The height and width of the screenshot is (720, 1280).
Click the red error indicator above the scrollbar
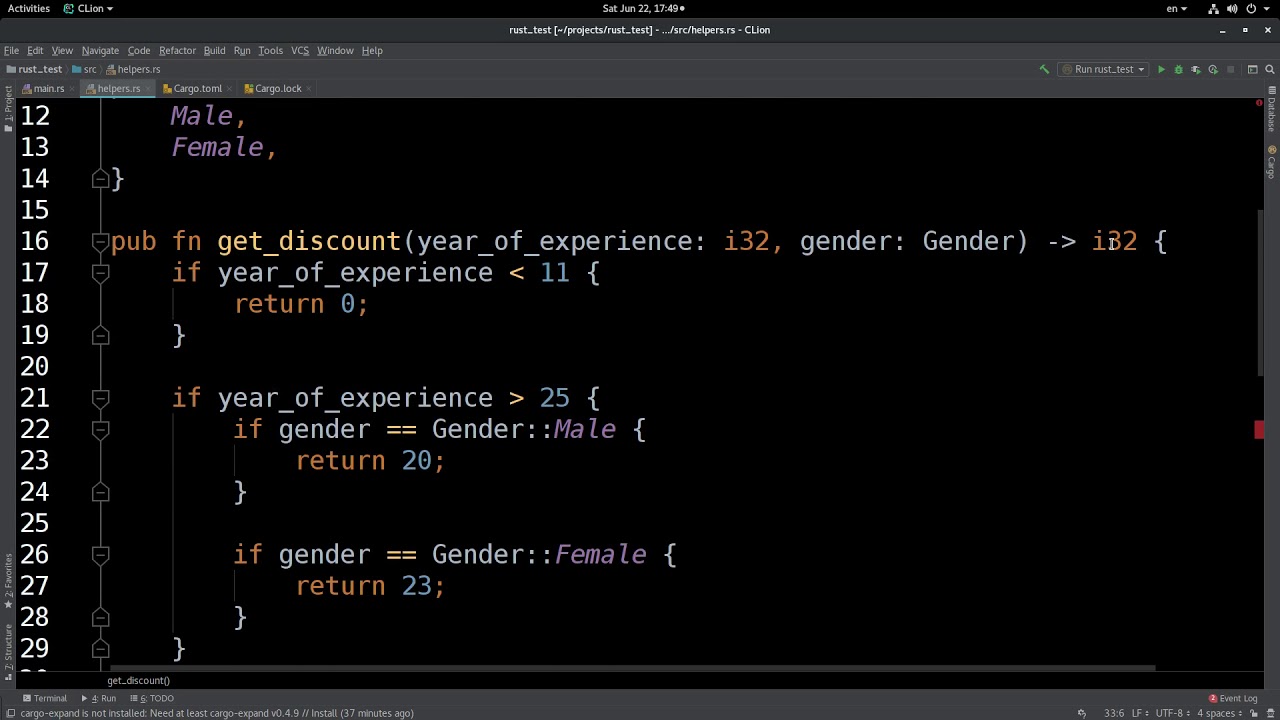tap(1259, 103)
